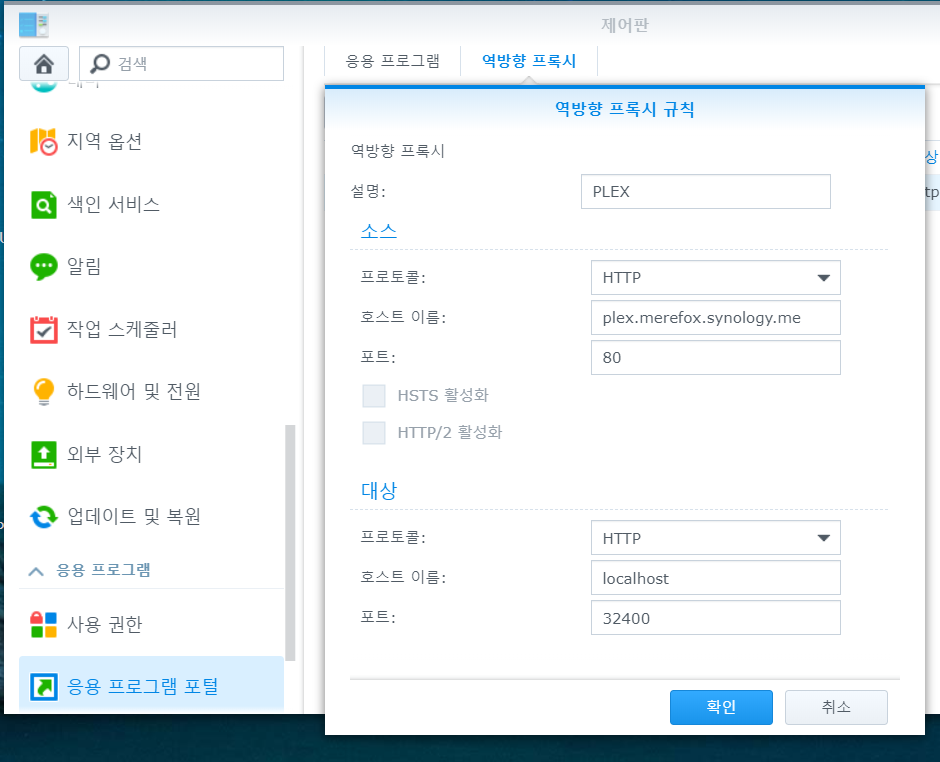
Task: Open the 하드웨어 및 전원 bulb icon
Action: (44, 391)
